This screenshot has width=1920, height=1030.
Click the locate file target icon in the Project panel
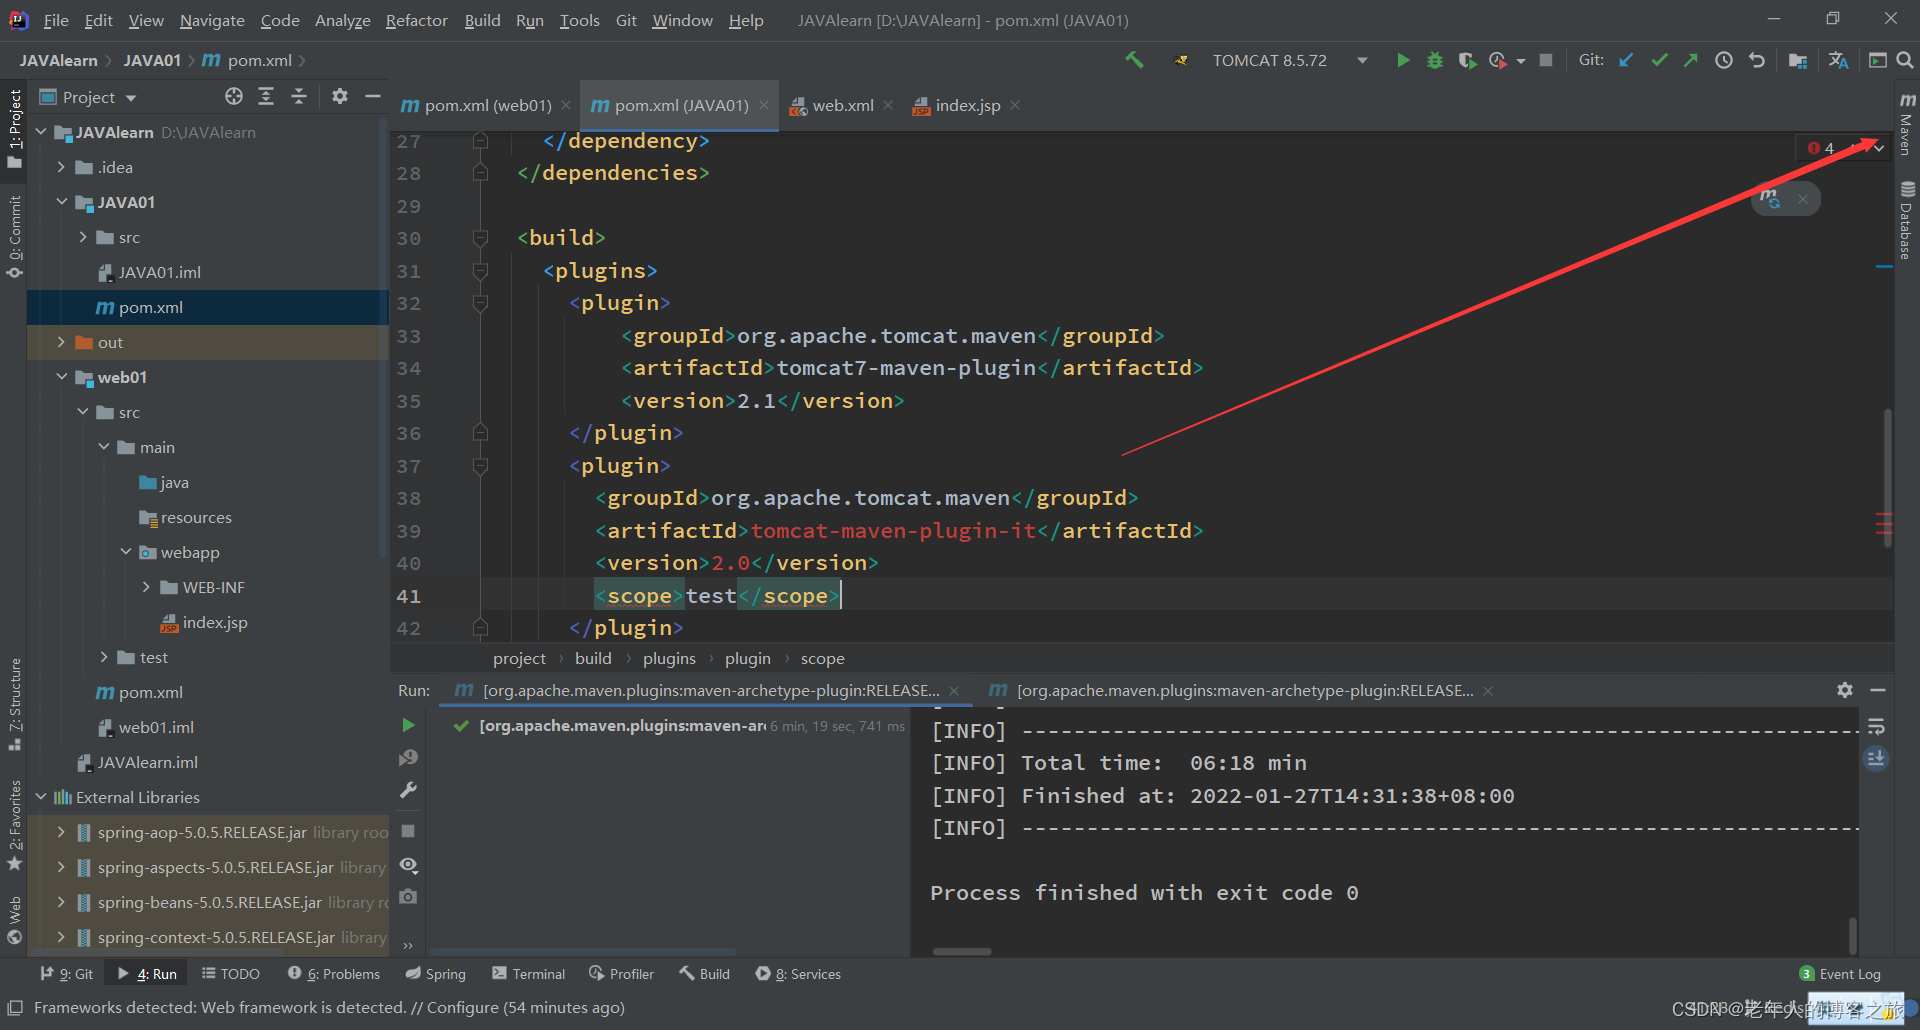coord(234,96)
